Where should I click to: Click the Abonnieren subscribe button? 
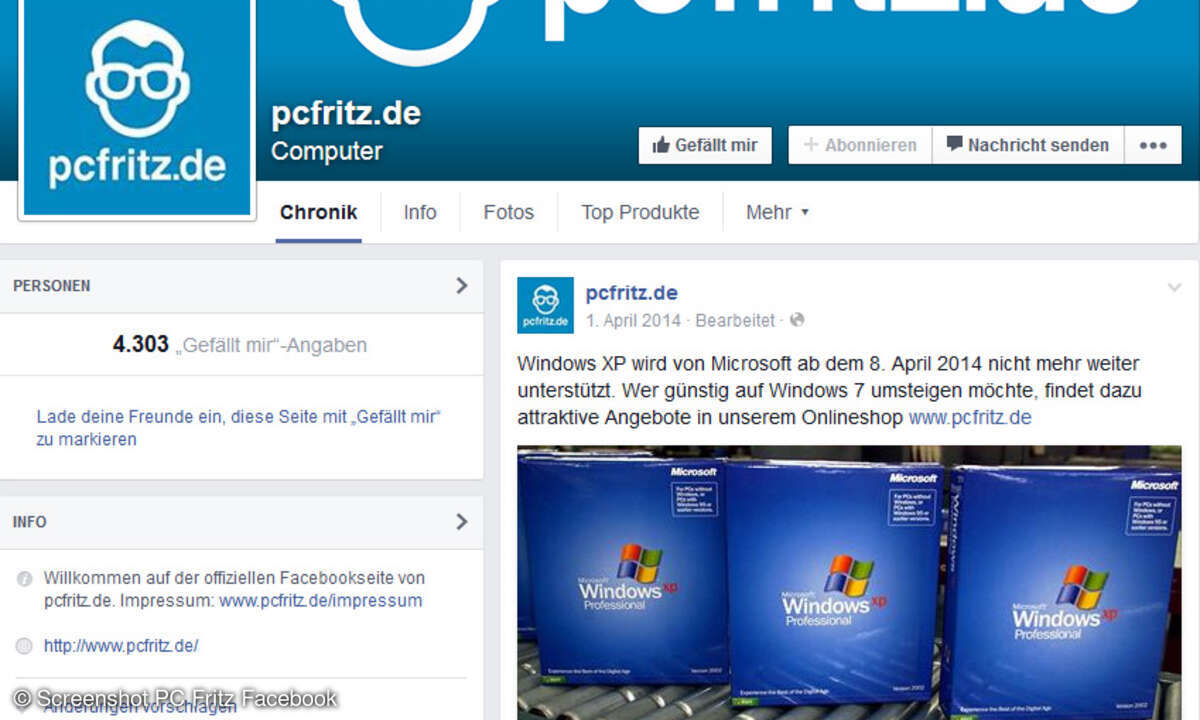pyautogui.click(x=860, y=145)
